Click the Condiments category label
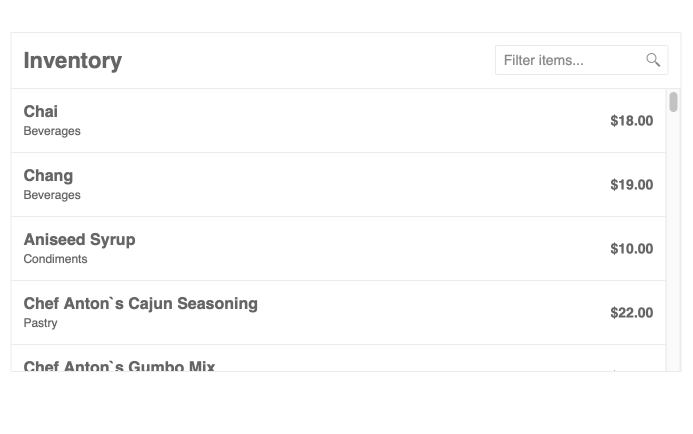 tap(55, 259)
